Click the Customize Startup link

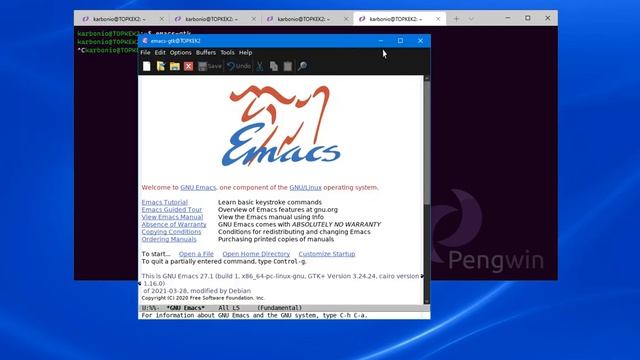pyautogui.click(x=327, y=254)
